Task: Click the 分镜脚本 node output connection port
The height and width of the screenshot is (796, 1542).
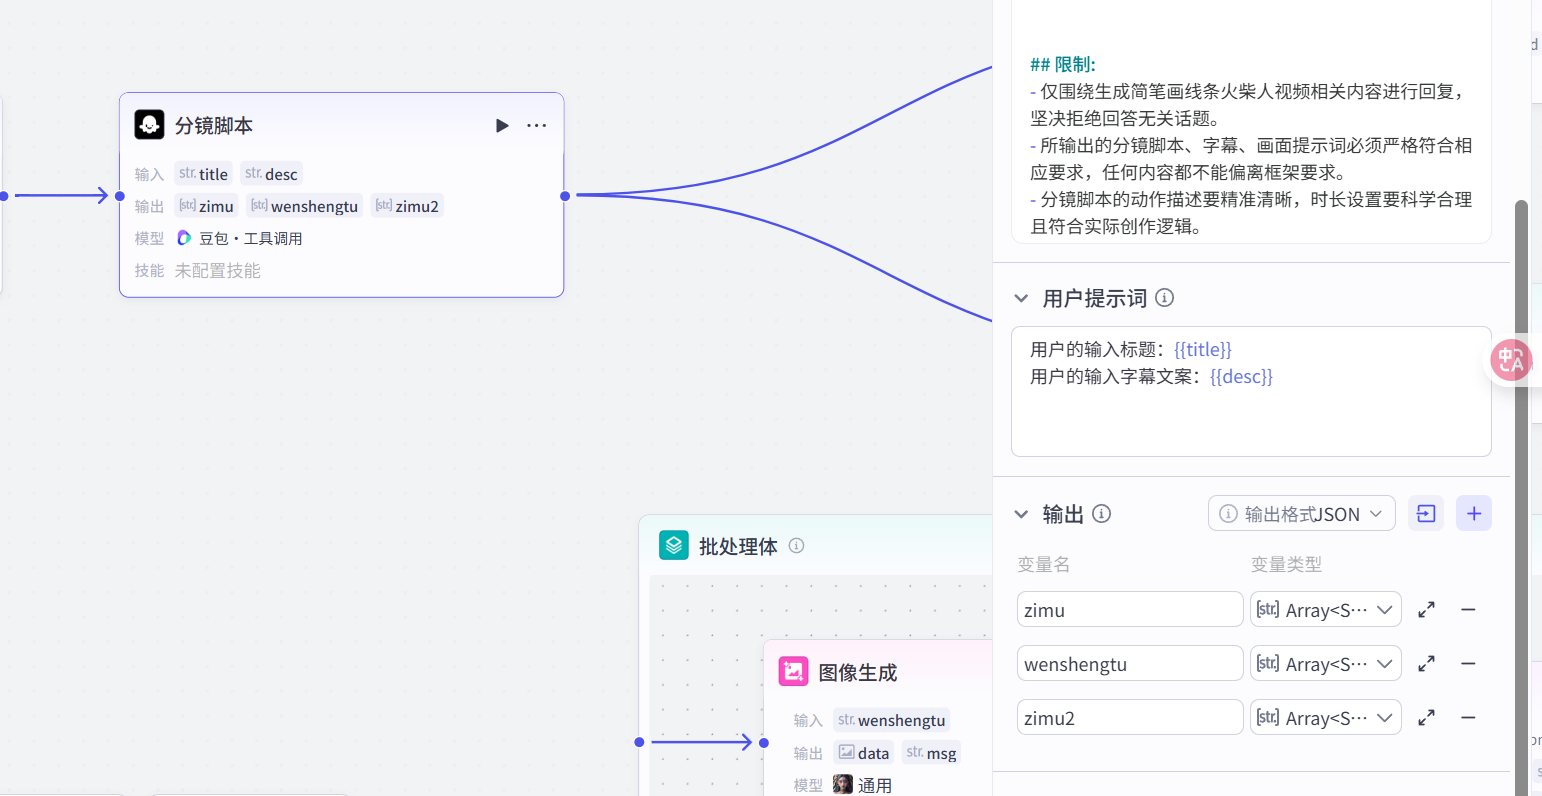Action: [x=565, y=196]
